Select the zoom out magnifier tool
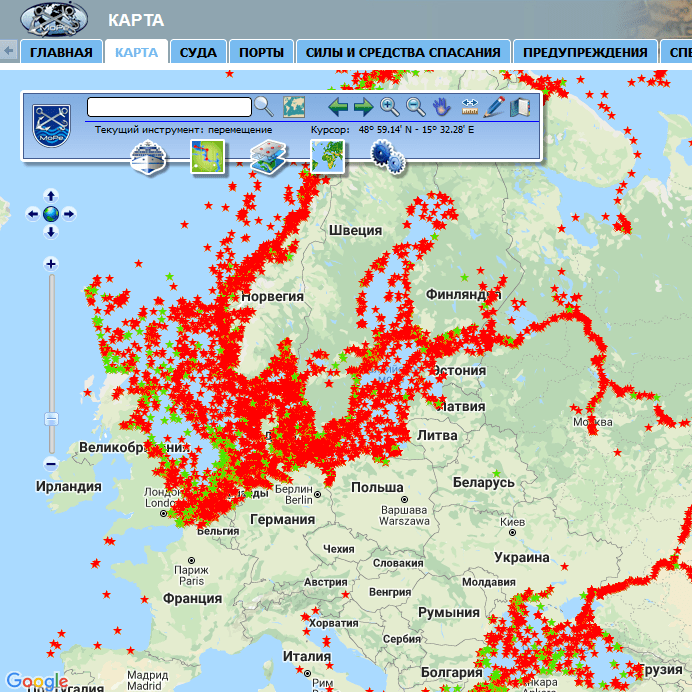 coord(415,107)
